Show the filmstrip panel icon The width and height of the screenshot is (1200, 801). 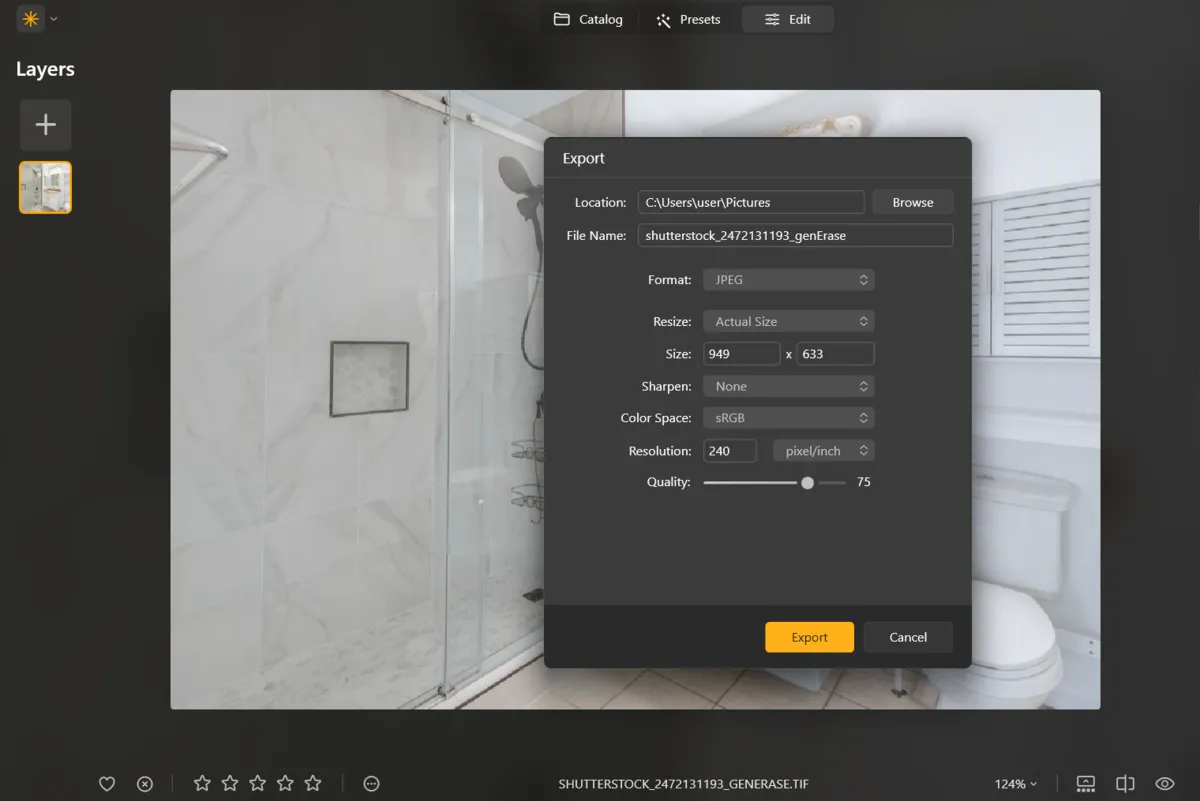(1084, 783)
